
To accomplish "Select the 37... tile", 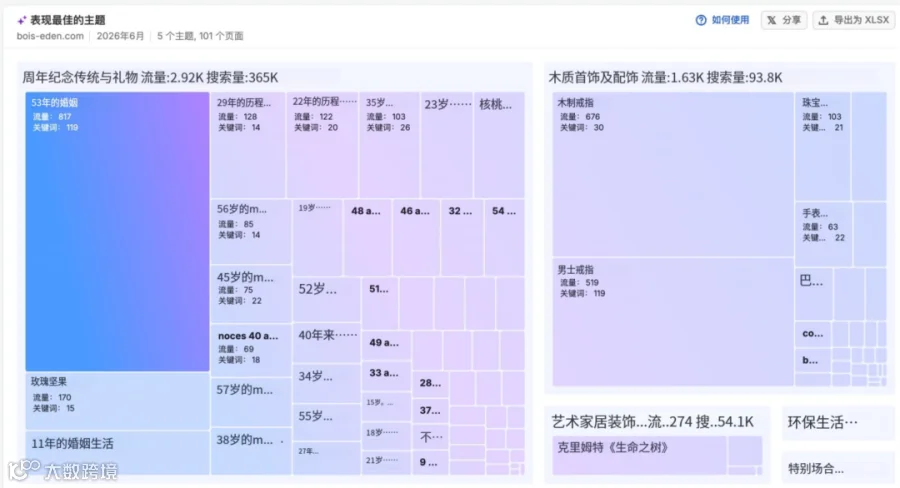I will tap(430, 412).
